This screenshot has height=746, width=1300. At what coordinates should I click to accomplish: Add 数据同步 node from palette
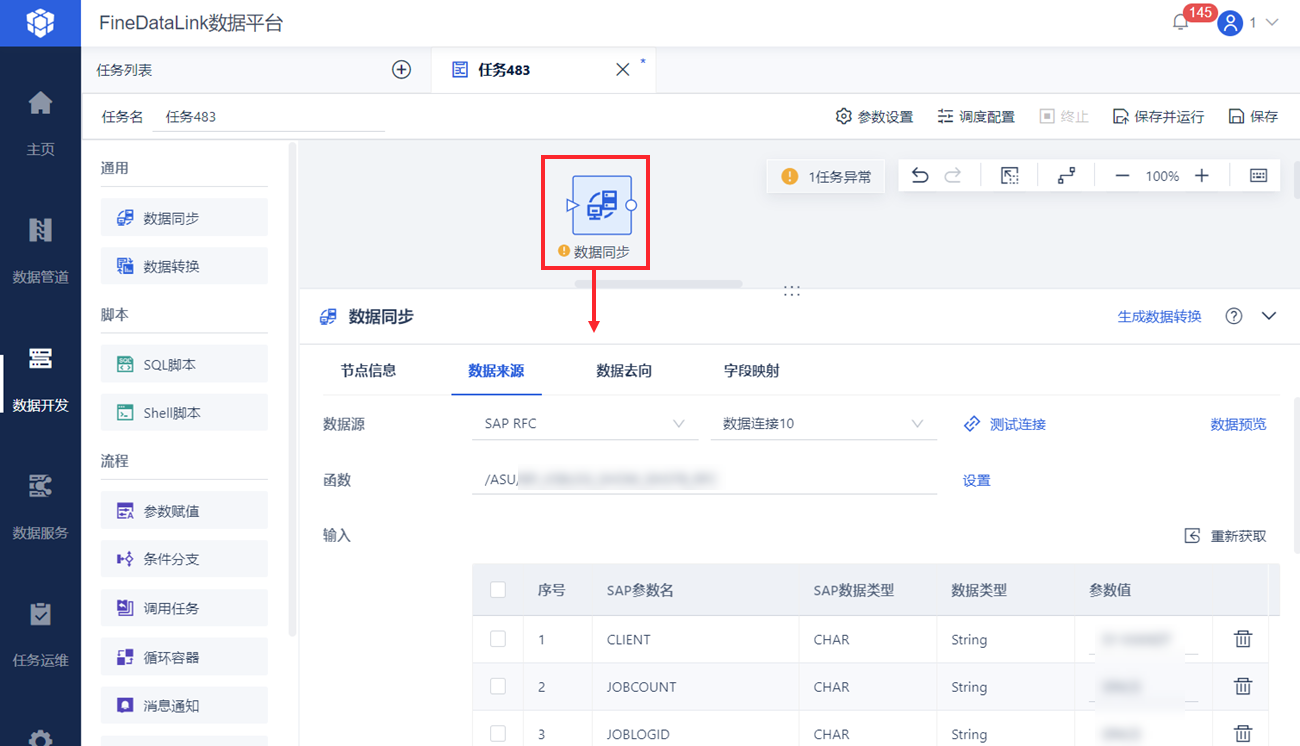click(184, 218)
